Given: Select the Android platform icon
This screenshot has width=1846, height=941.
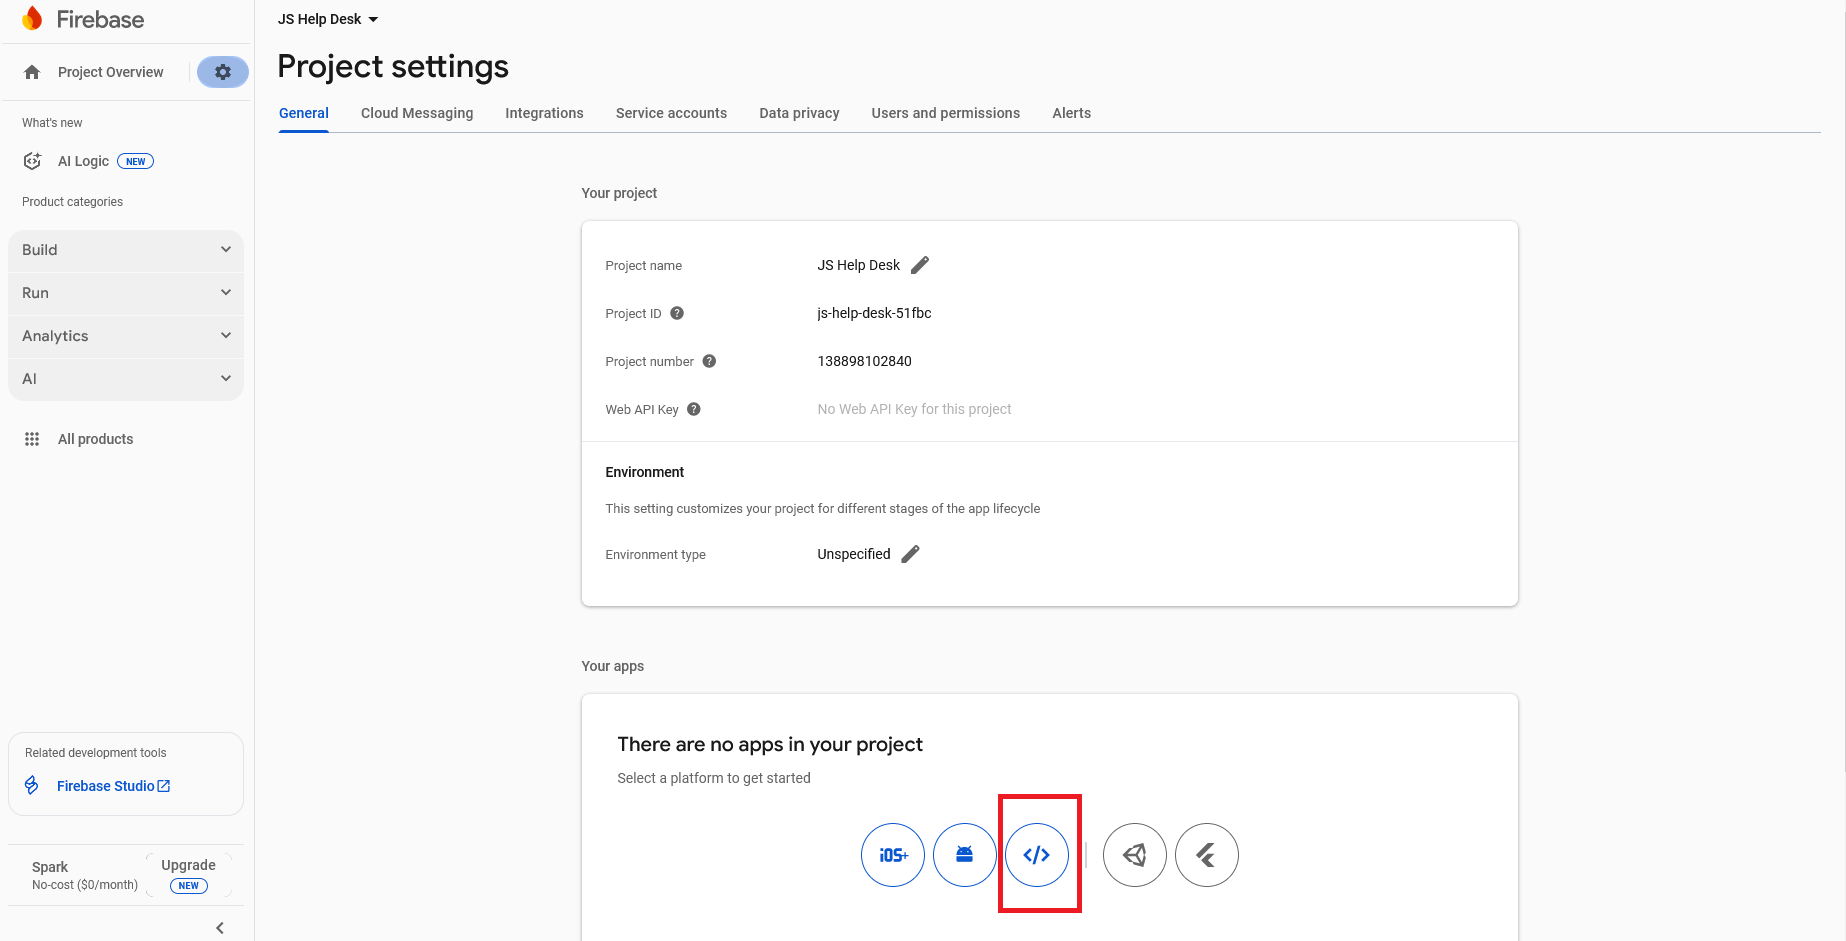Looking at the screenshot, I should click(x=964, y=855).
